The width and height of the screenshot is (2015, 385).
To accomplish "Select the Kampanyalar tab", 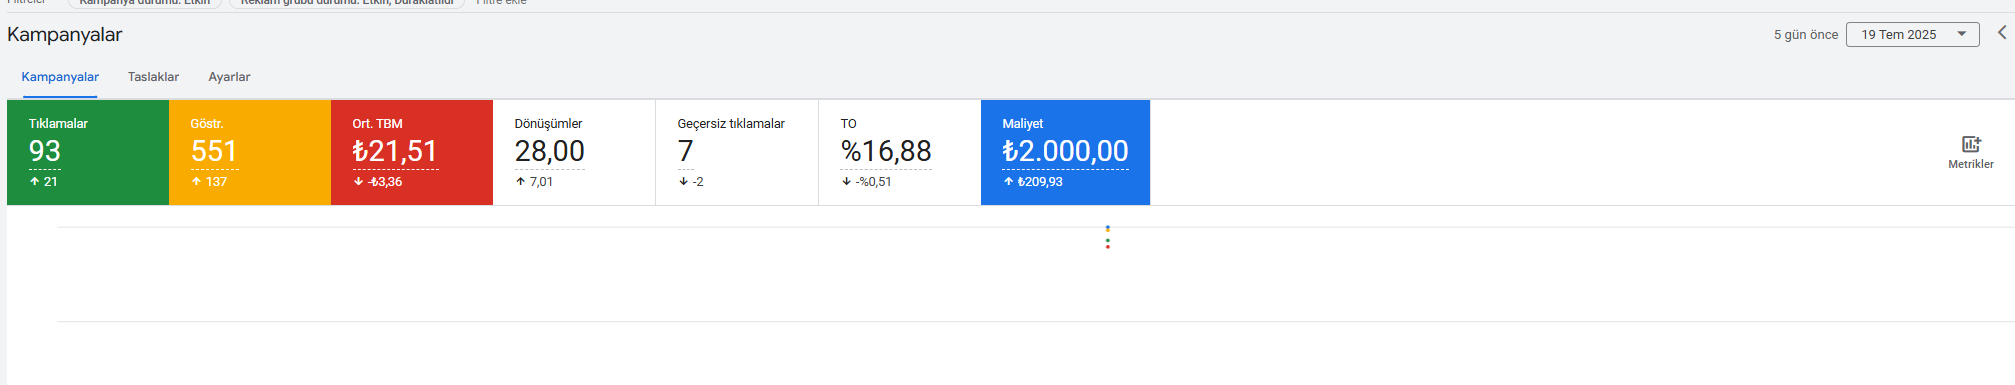I will pos(60,77).
